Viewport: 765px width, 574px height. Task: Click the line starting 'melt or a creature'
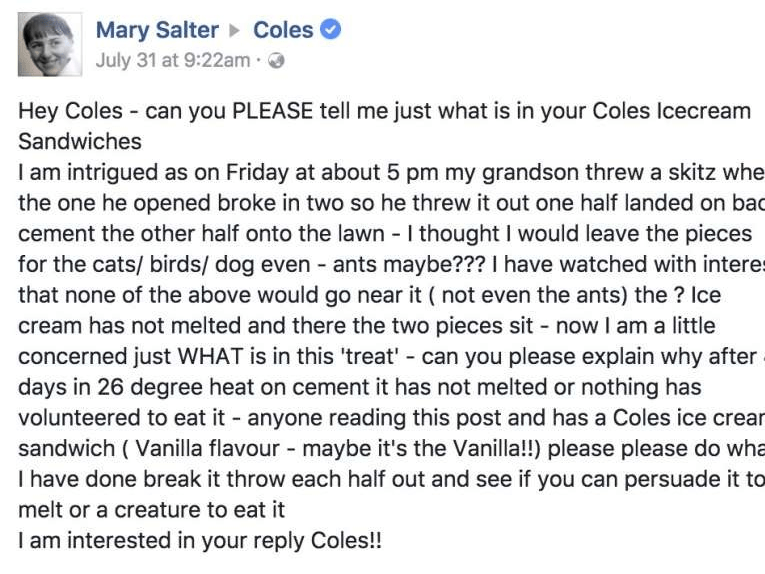coord(152,510)
